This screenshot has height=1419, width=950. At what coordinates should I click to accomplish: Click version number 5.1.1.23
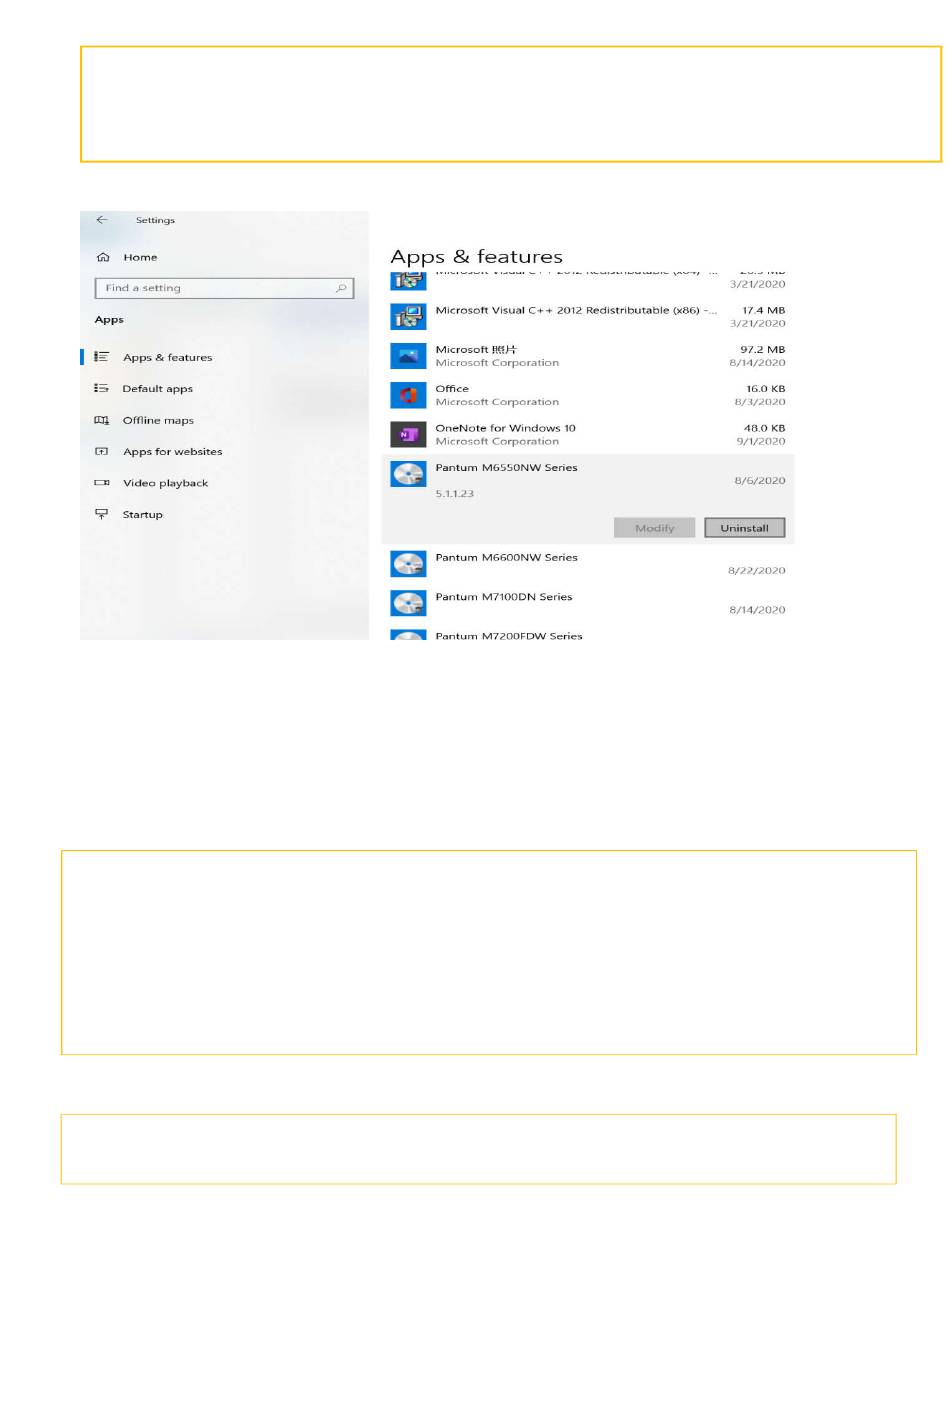(x=454, y=494)
